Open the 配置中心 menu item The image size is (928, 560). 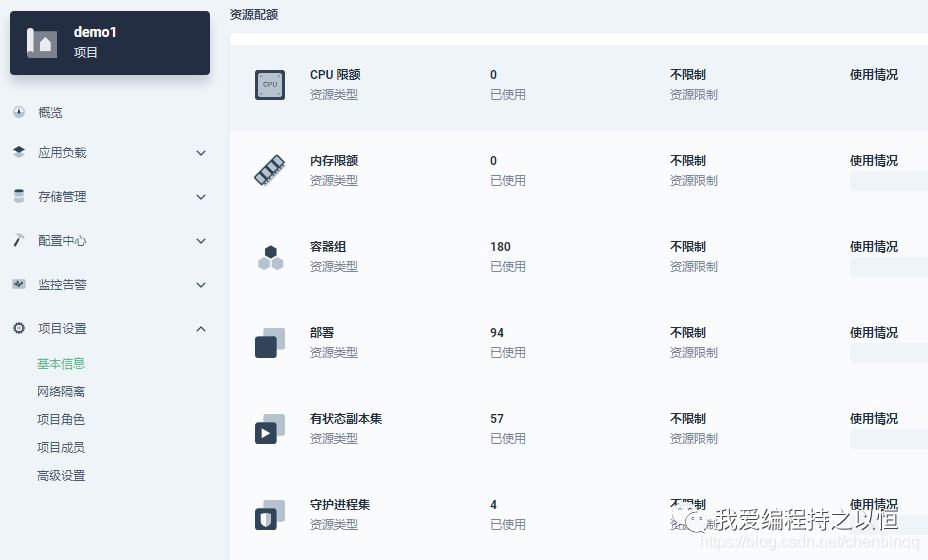pyautogui.click(x=62, y=241)
